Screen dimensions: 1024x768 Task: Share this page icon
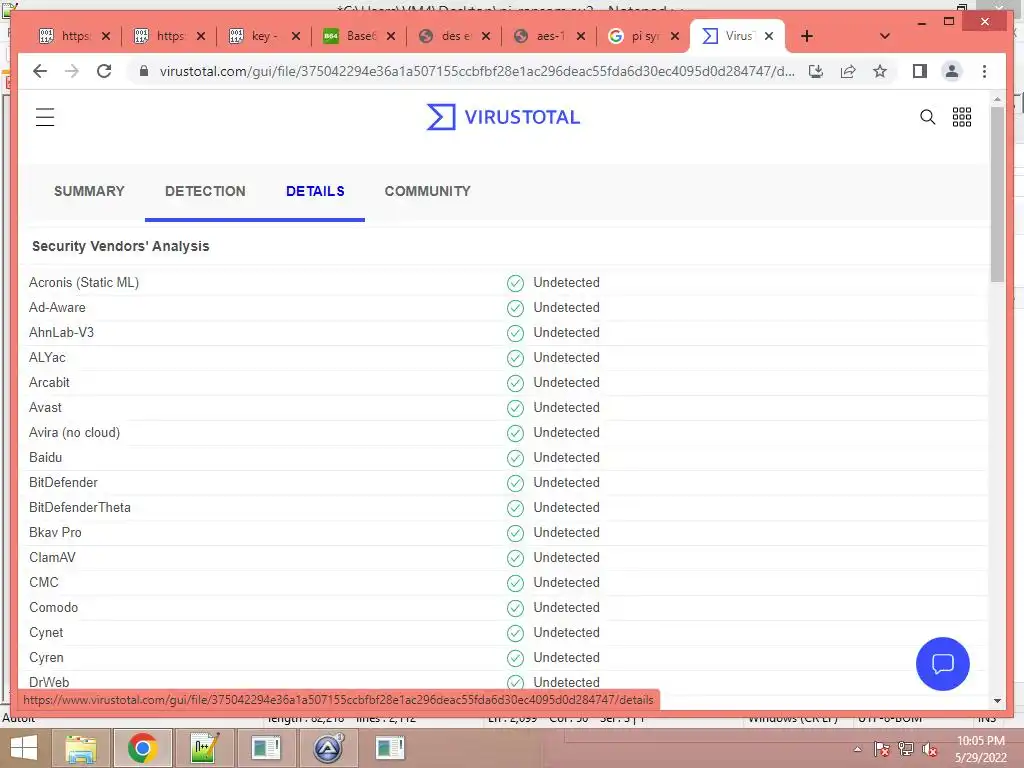click(848, 71)
